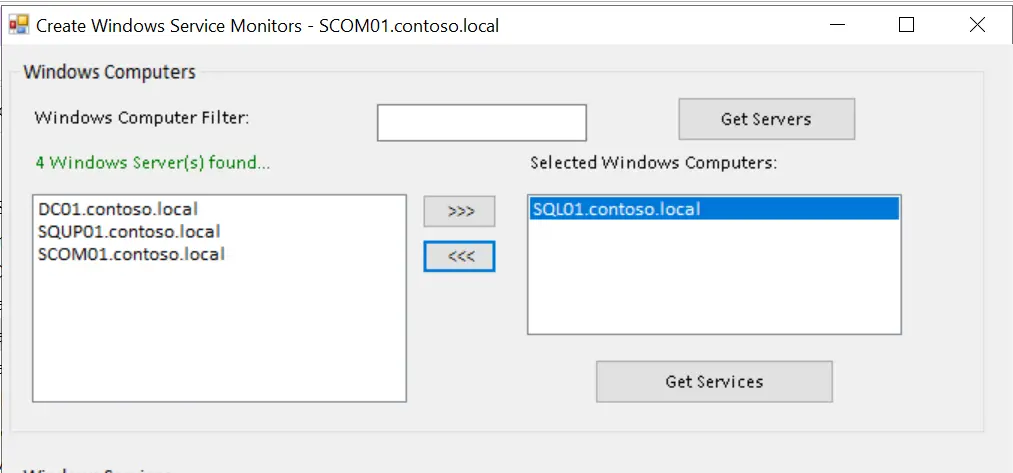Select DC01.contoso.local in the server list

[117, 209]
